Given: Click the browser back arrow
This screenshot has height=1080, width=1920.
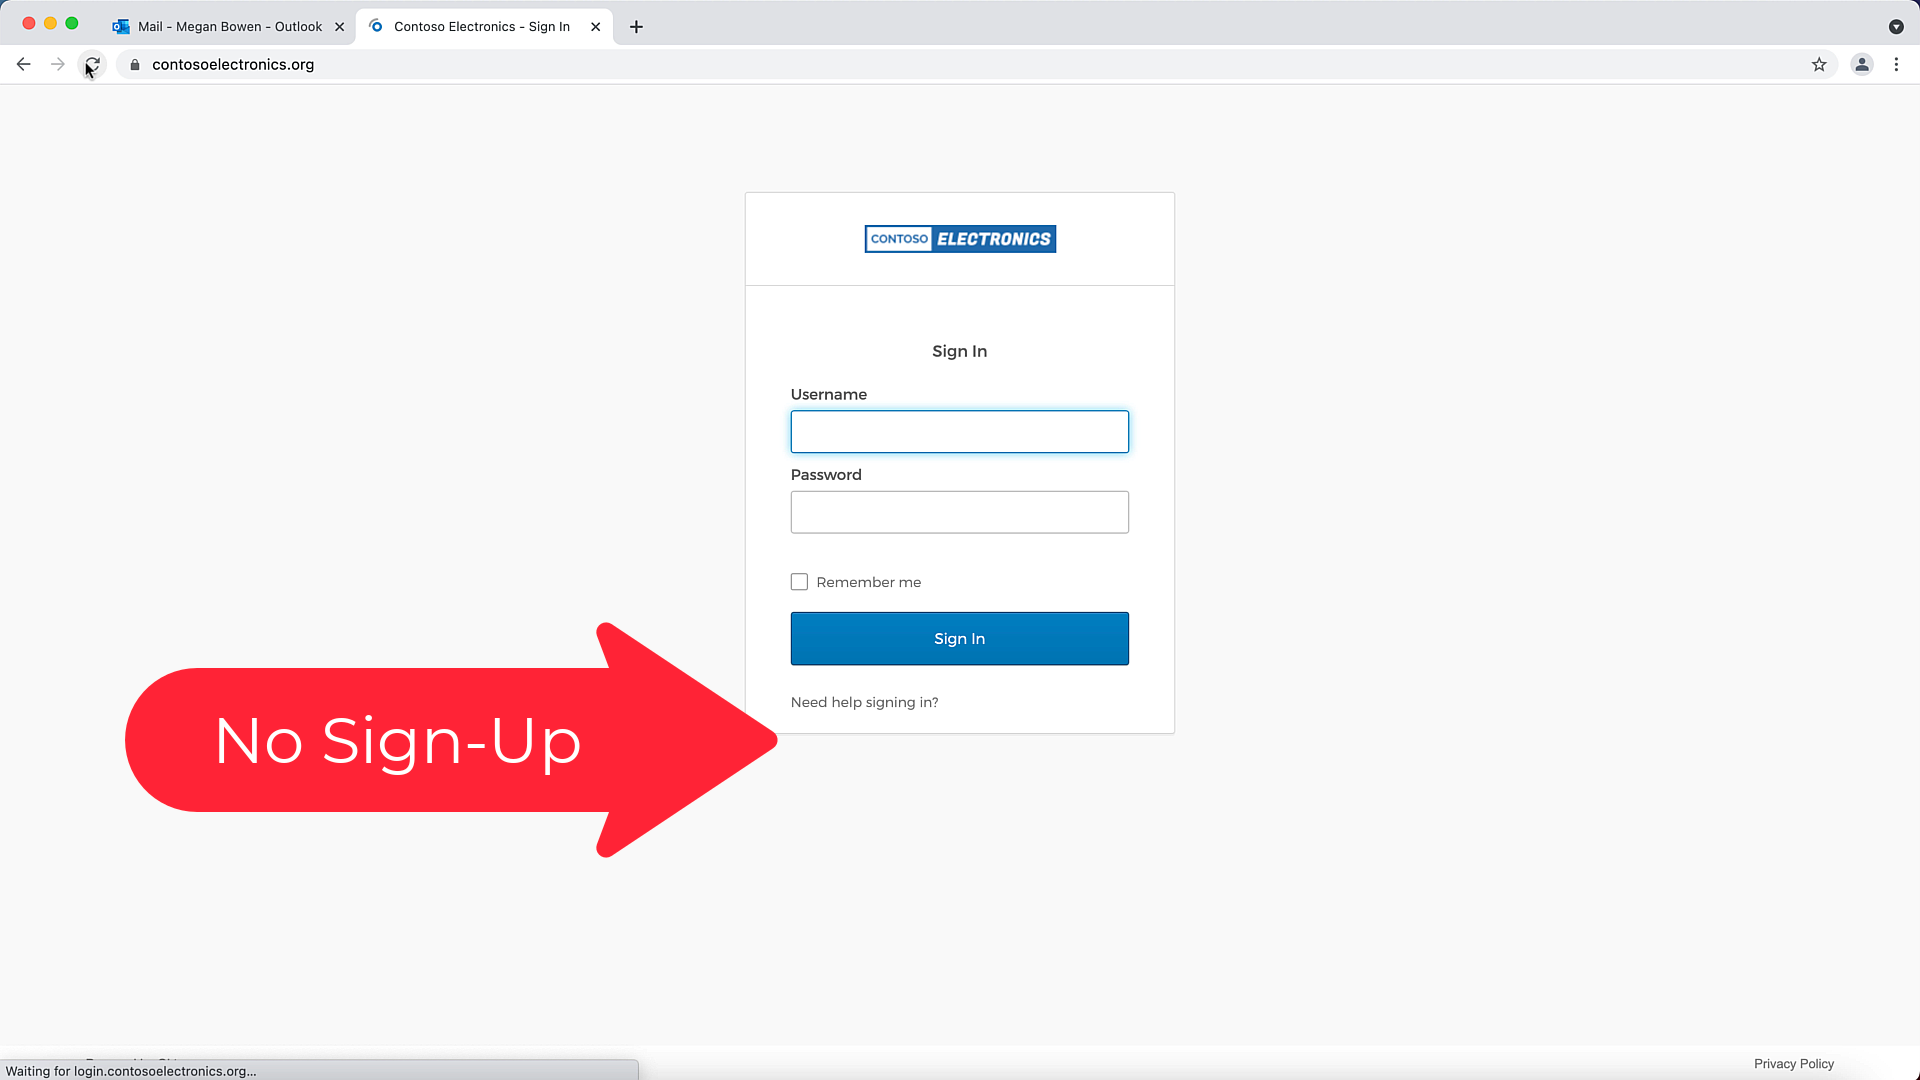Looking at the screenshot, I should point(23,64).
